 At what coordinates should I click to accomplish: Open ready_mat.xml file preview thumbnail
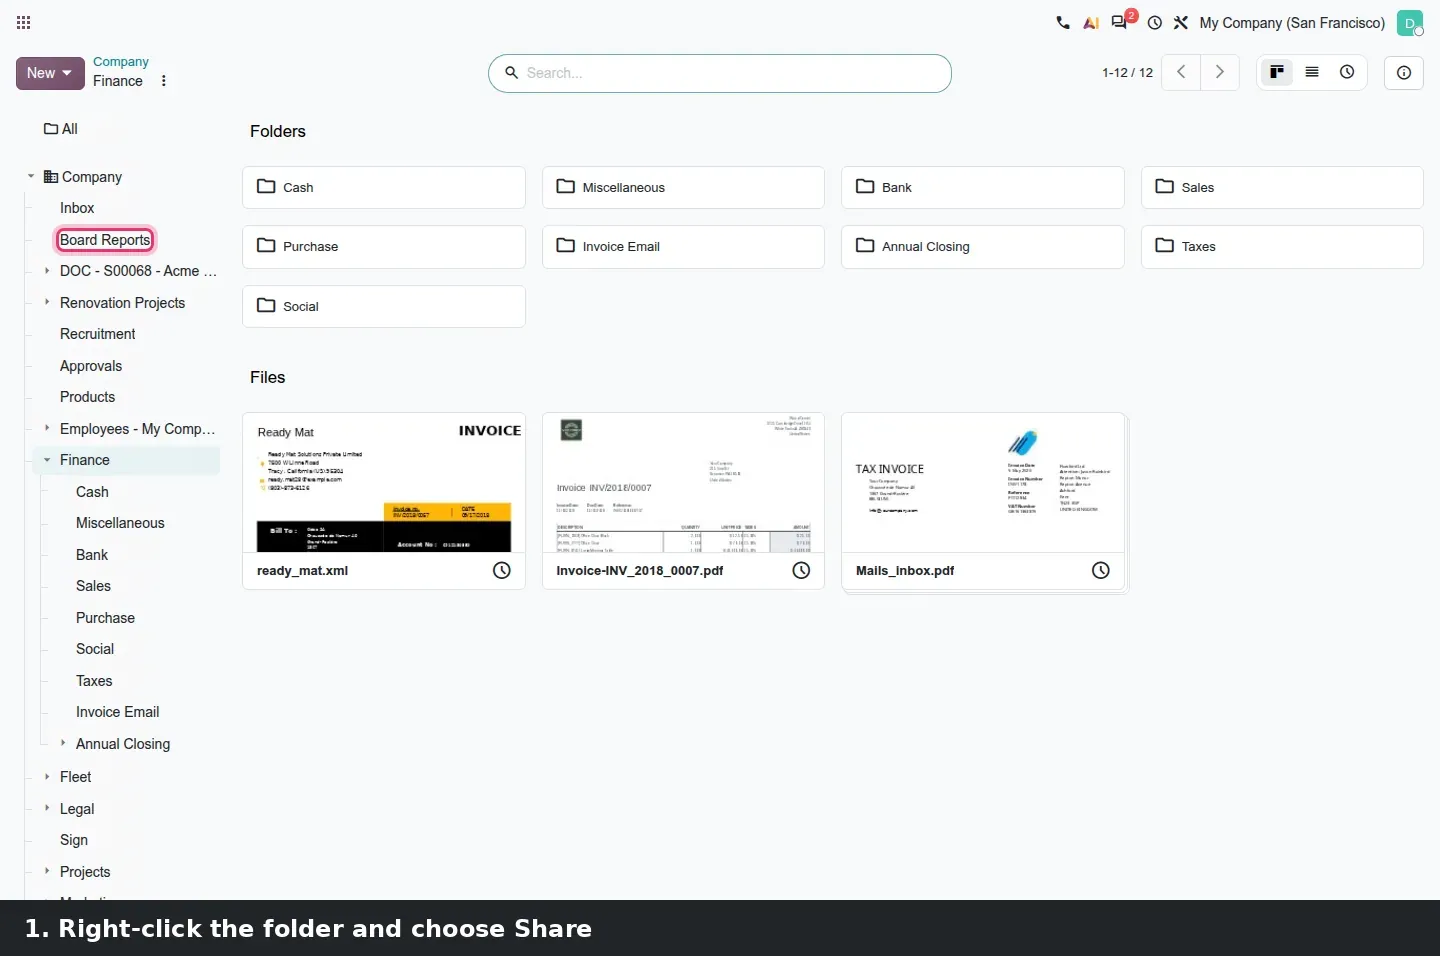tap(384, 483)
